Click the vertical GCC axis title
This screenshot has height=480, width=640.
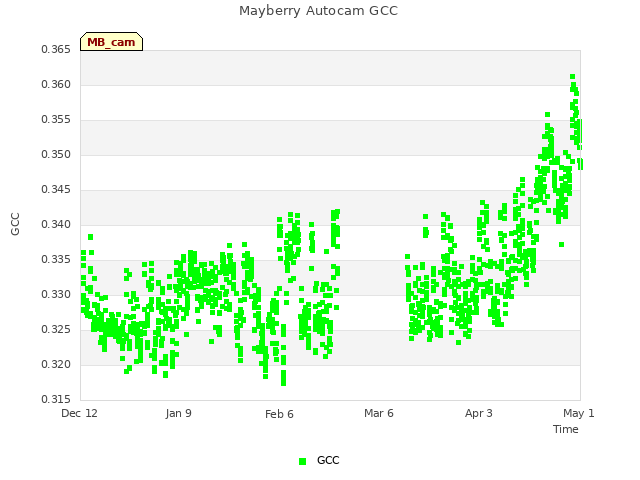tap(15, 224)
